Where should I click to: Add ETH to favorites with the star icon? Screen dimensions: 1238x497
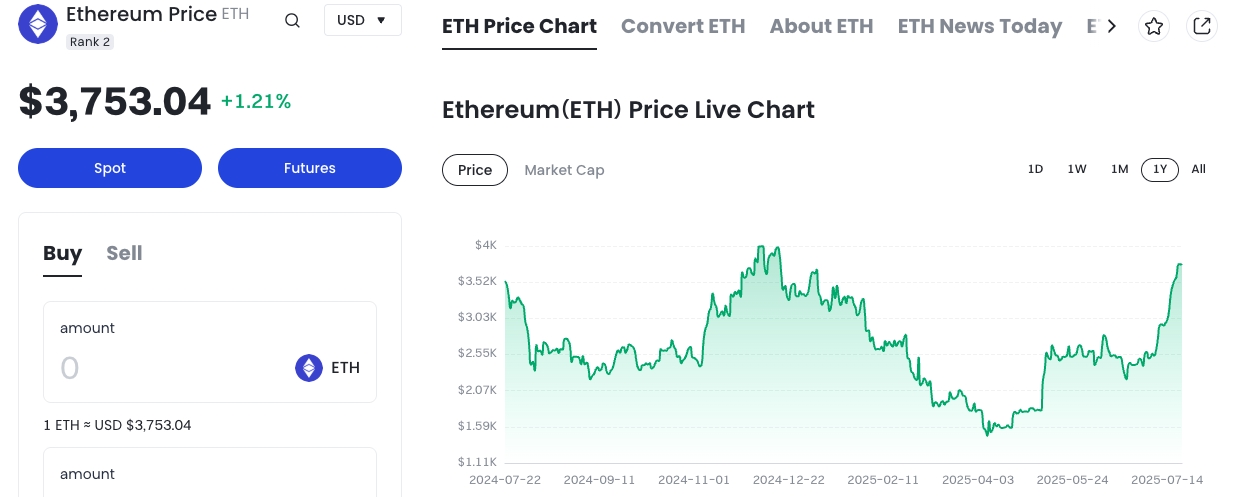coord(1154,26)
